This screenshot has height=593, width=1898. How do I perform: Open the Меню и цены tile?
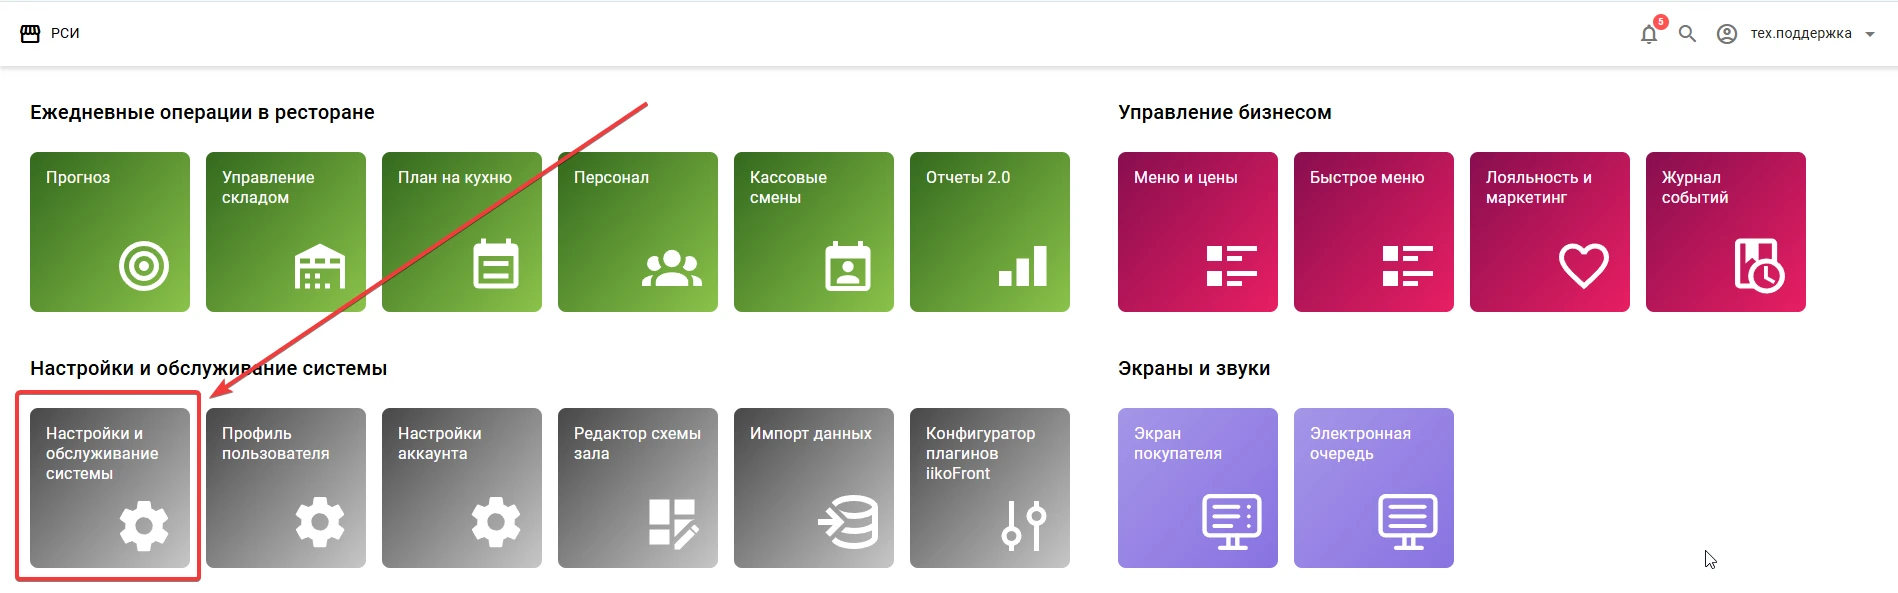pyautogui.click(x=1198, y=232)
